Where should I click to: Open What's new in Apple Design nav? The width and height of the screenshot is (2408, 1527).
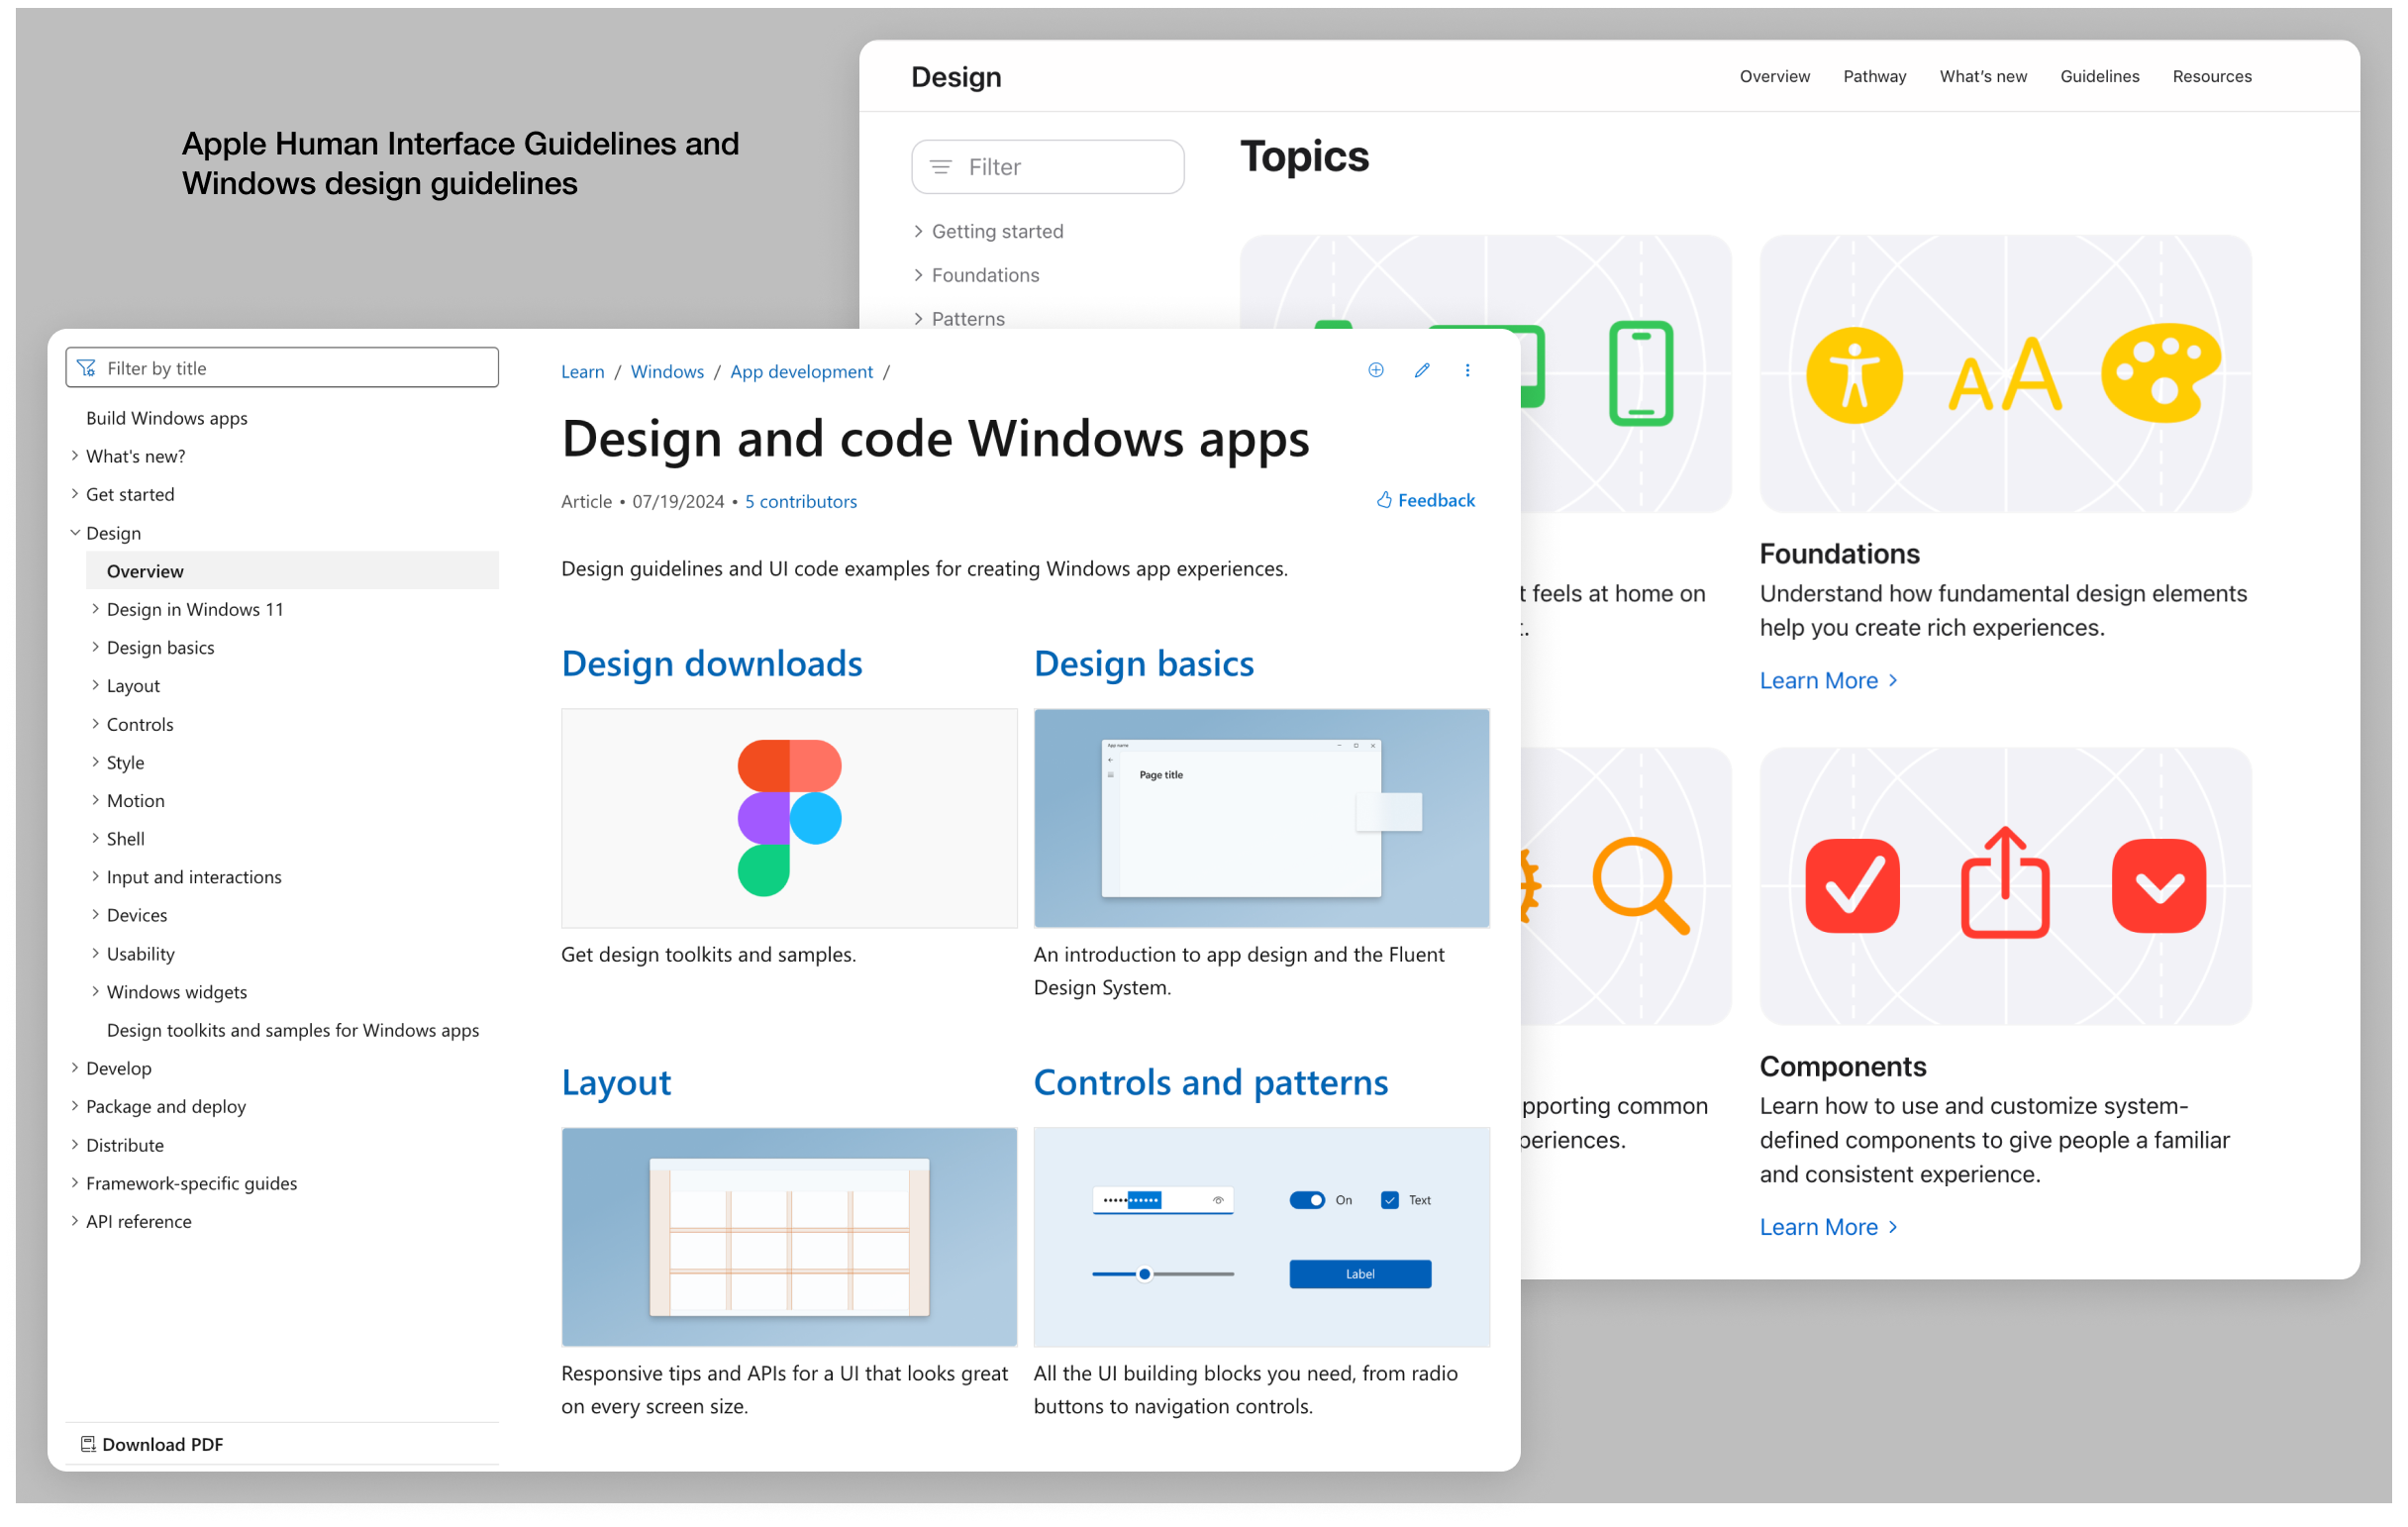tap(1982, 76)
